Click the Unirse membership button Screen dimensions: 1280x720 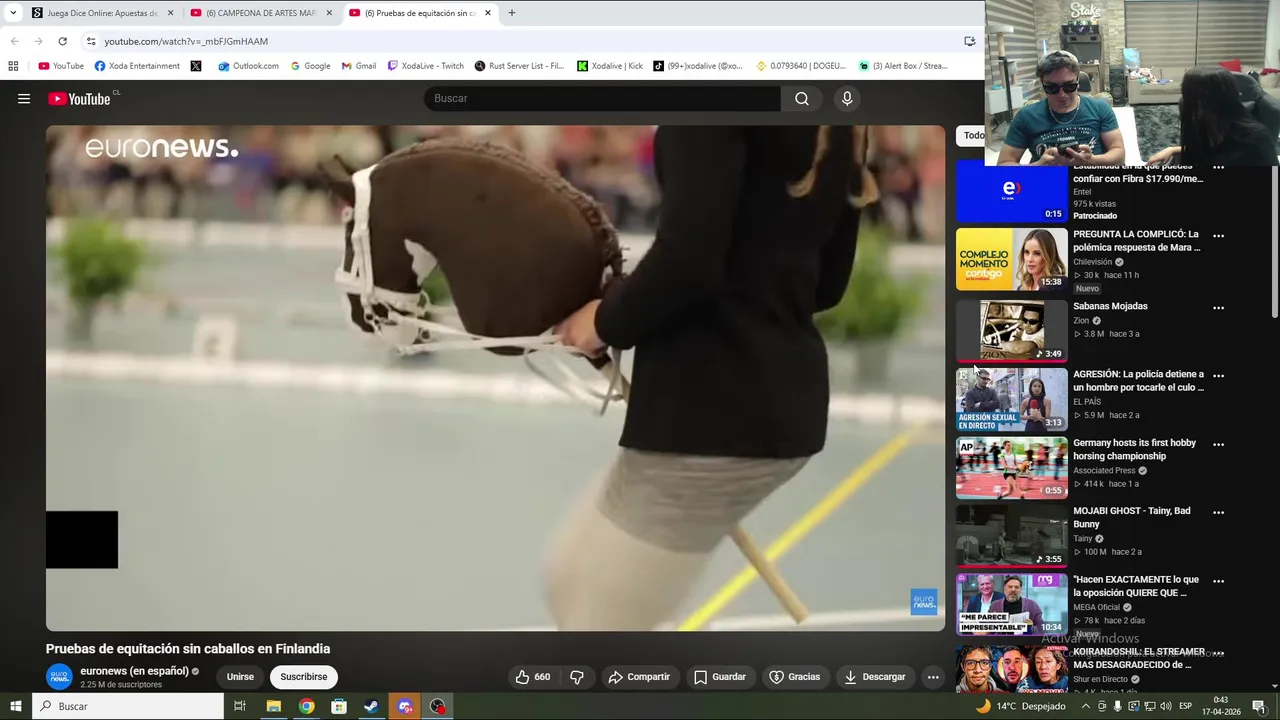pyautogui.click(x=240, y=677)
